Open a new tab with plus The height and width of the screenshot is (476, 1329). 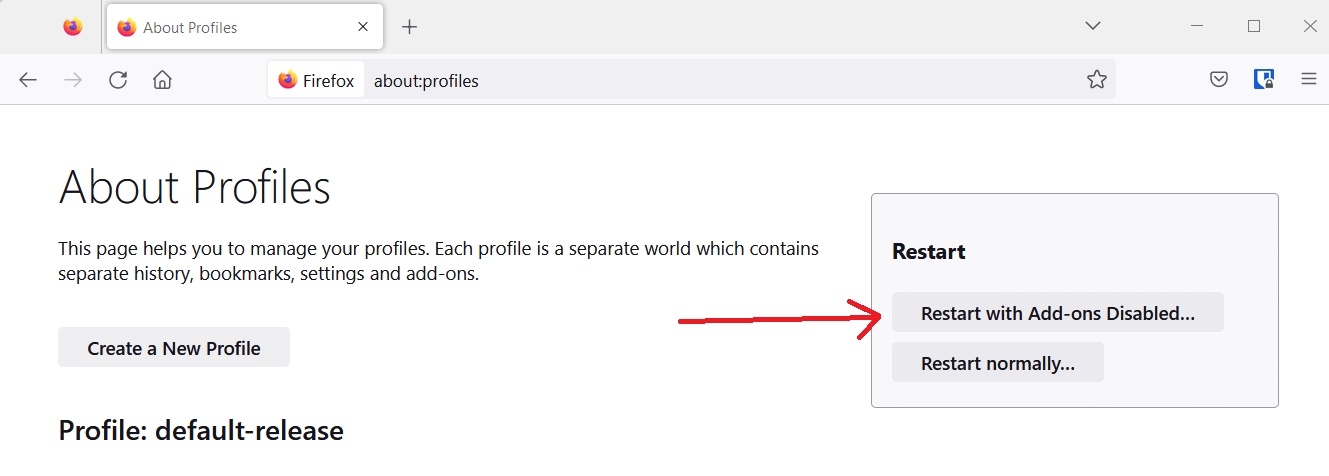click(x=409, y=27)
